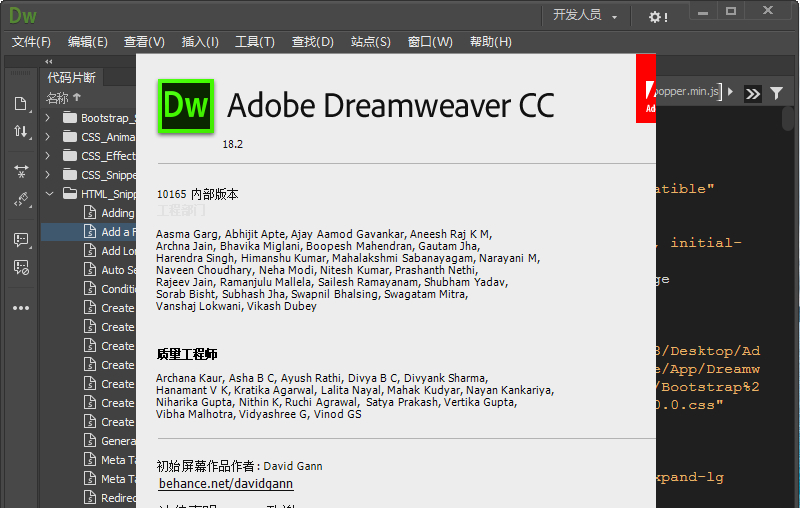Viewport: 800px width, 508px height.
Task: Open the 查看(V) menu
Action: pos(144,42)
